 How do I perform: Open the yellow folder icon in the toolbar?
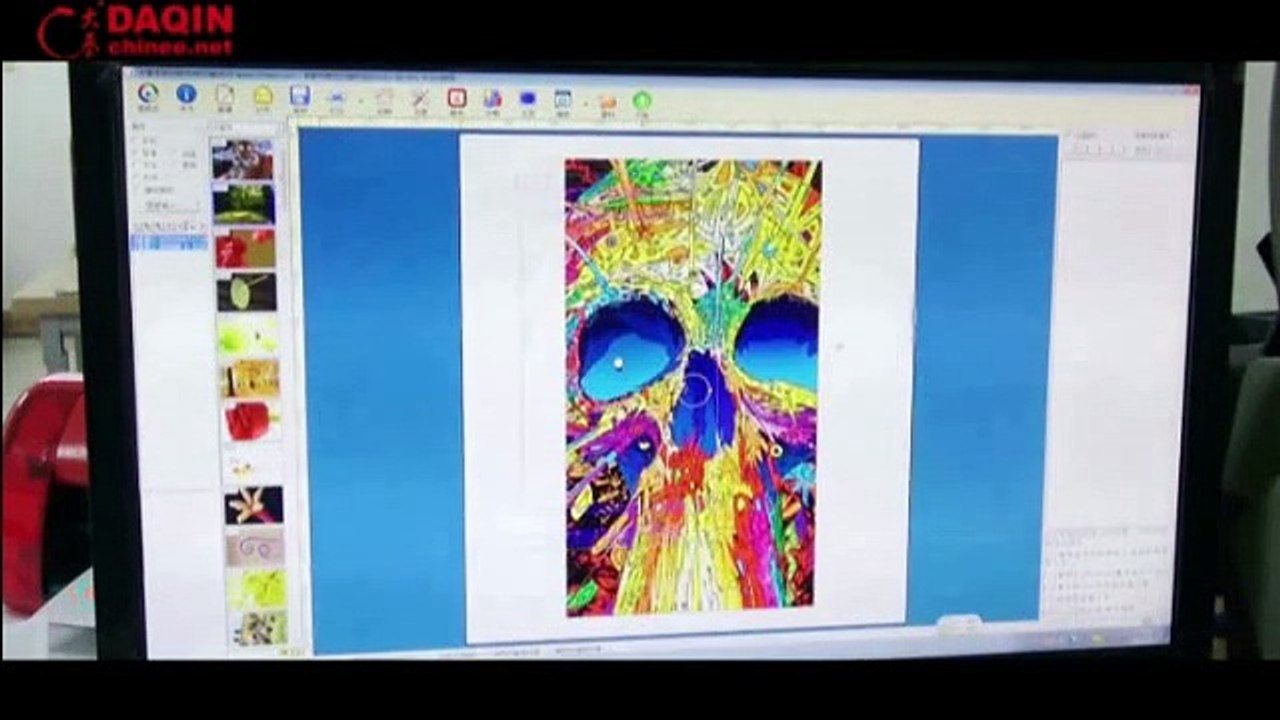pos(263,96)
